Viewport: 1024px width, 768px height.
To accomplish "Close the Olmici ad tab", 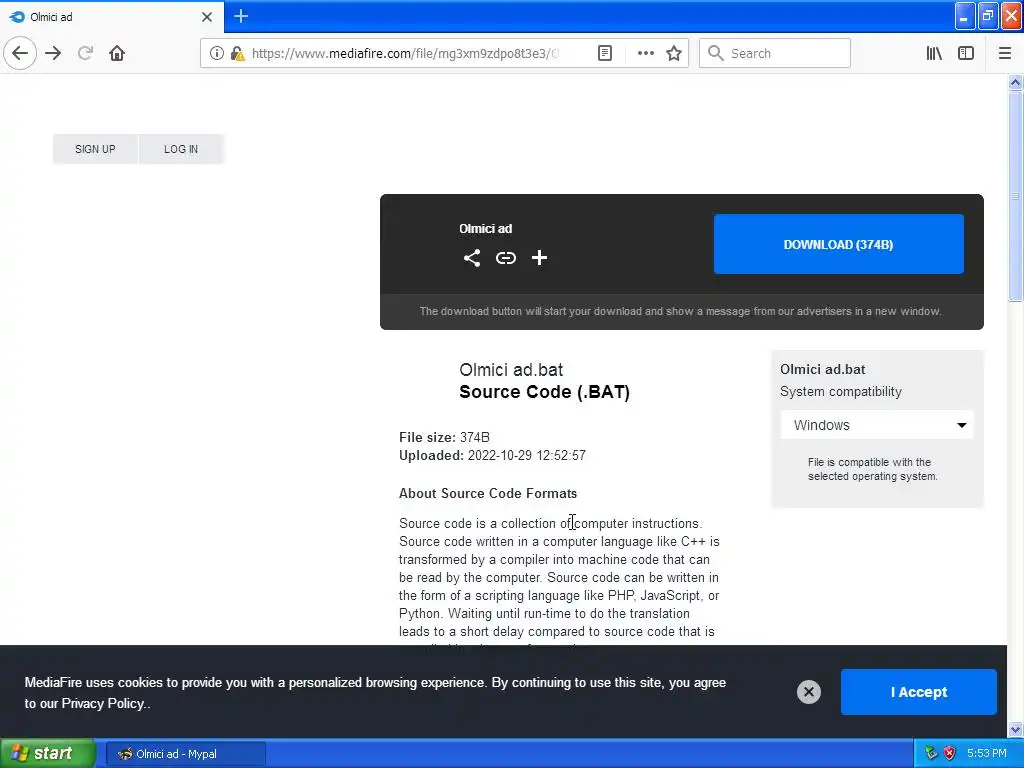I will pyautogui.click(x=207, y=17).
